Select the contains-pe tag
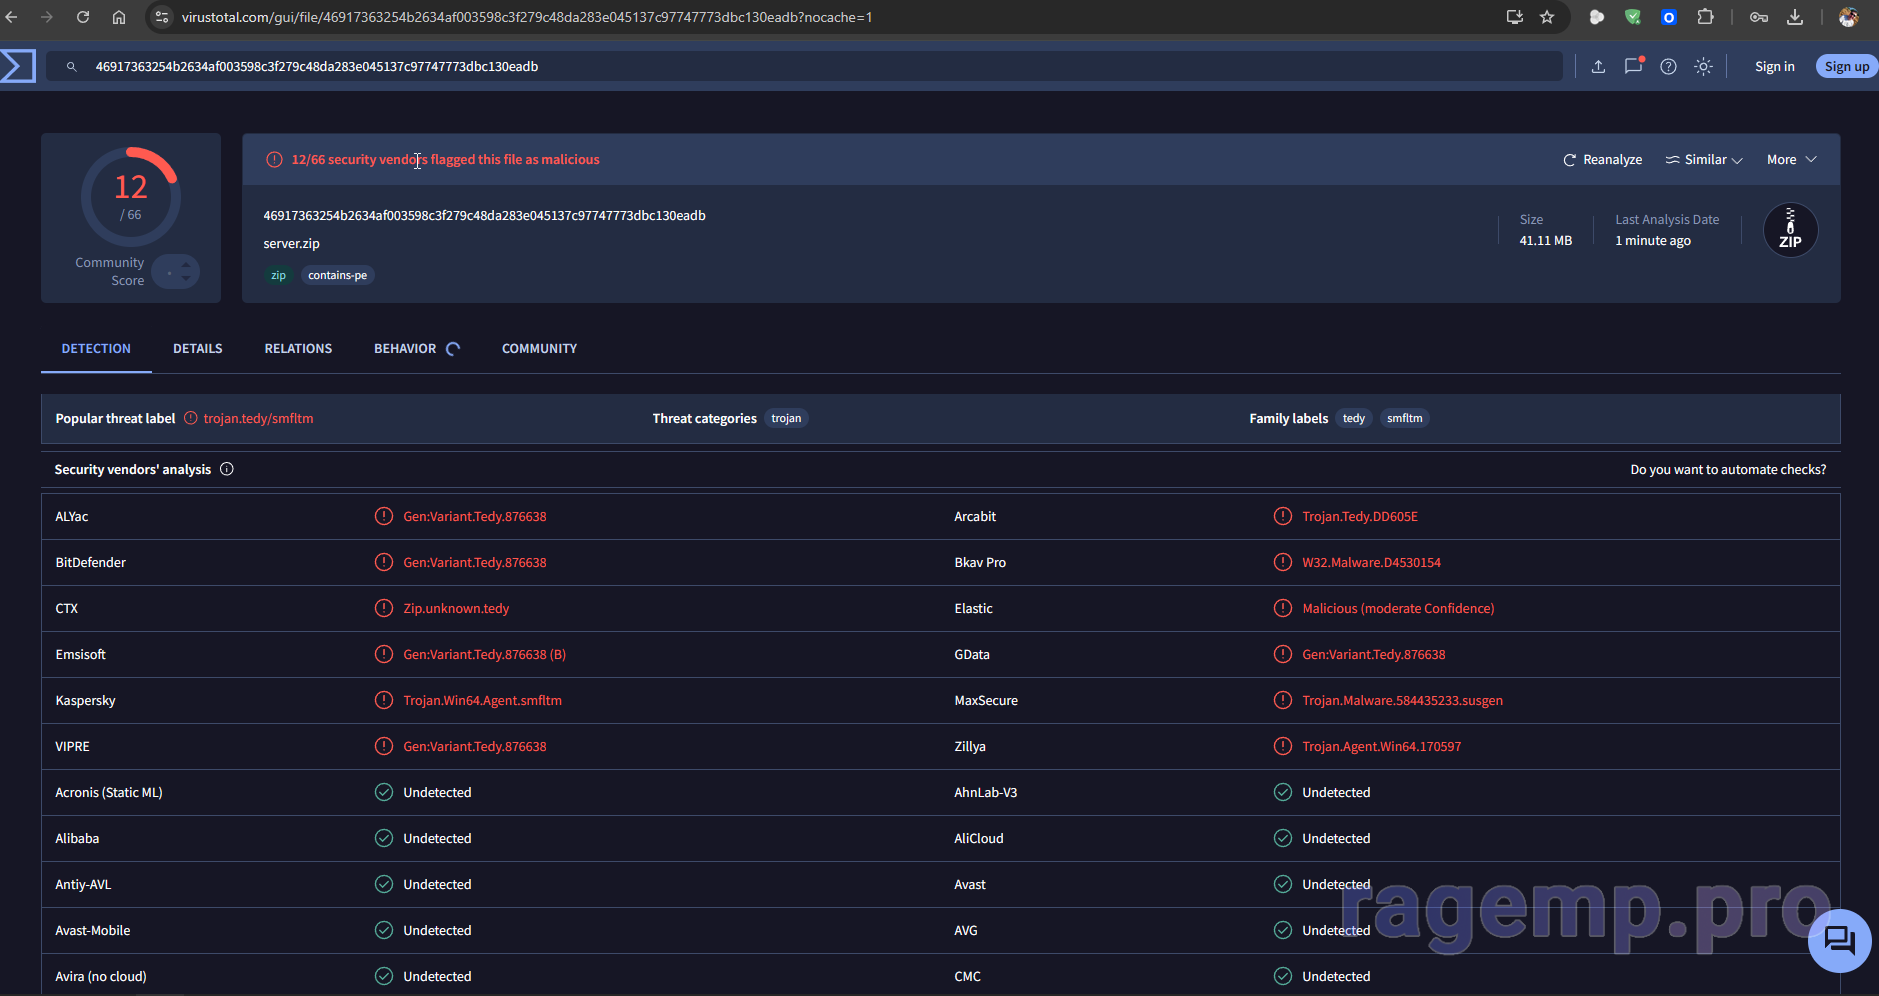 [337, 275]
